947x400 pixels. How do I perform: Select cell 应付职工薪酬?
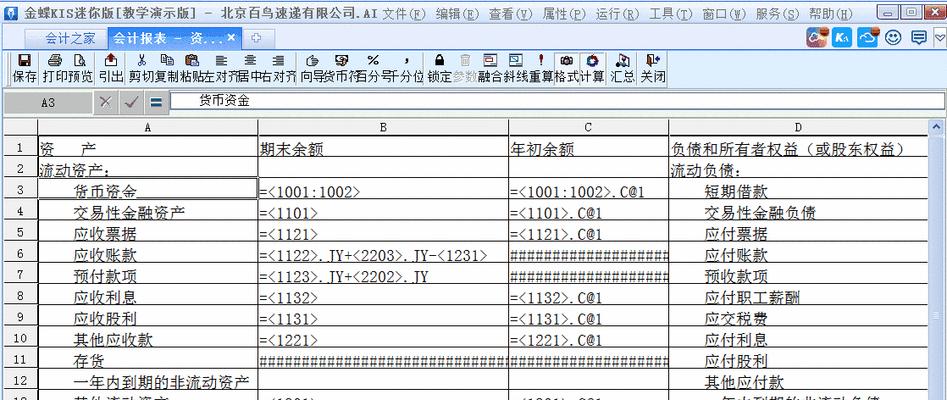[798, 295]
